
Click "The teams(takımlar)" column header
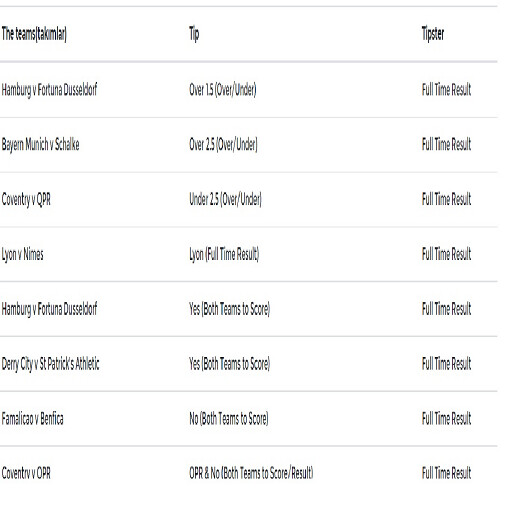[34, 34]
